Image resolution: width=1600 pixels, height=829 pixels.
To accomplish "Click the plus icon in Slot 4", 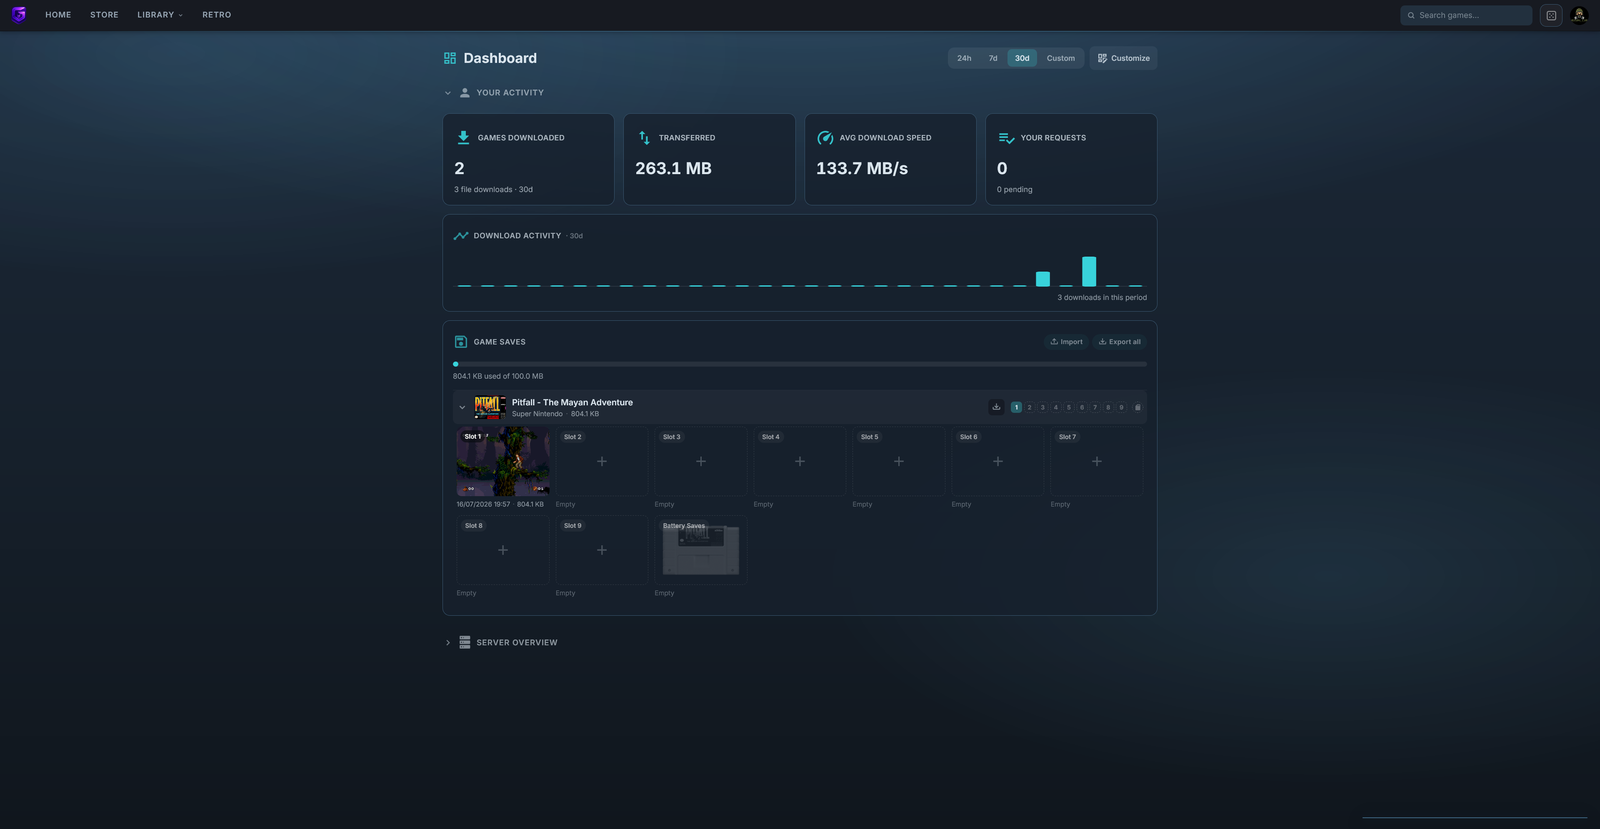I will coord(800,462).
